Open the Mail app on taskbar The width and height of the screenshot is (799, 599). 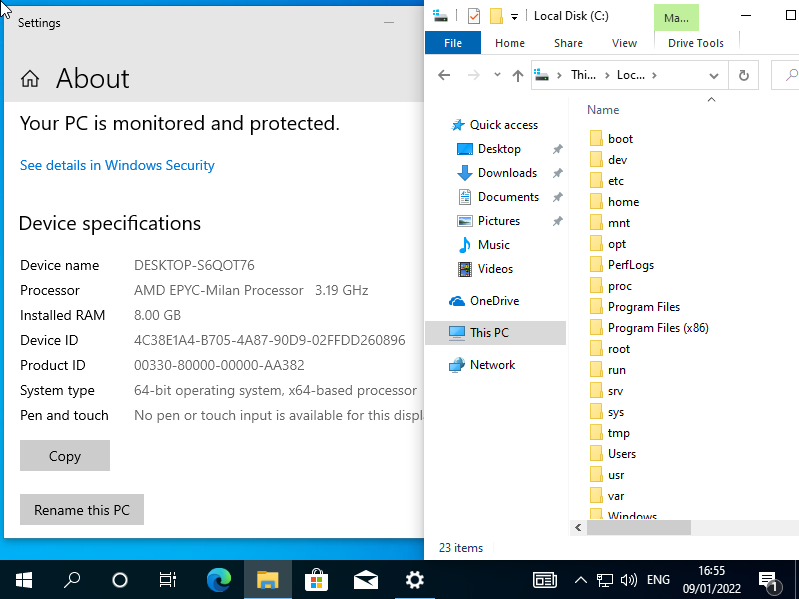(x=365, y=579)
